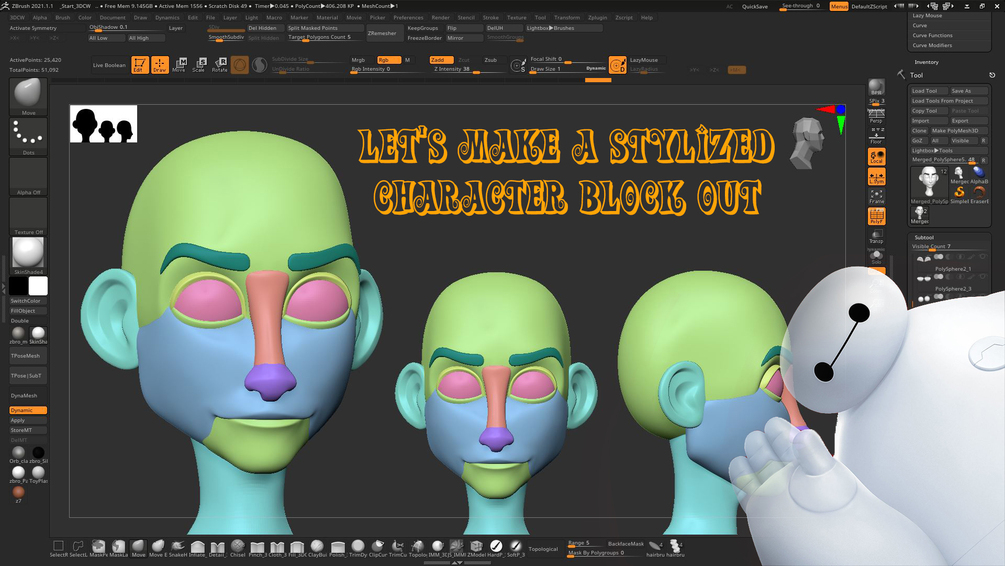Choose the ClipCurve brush

(x=378, y=548)
